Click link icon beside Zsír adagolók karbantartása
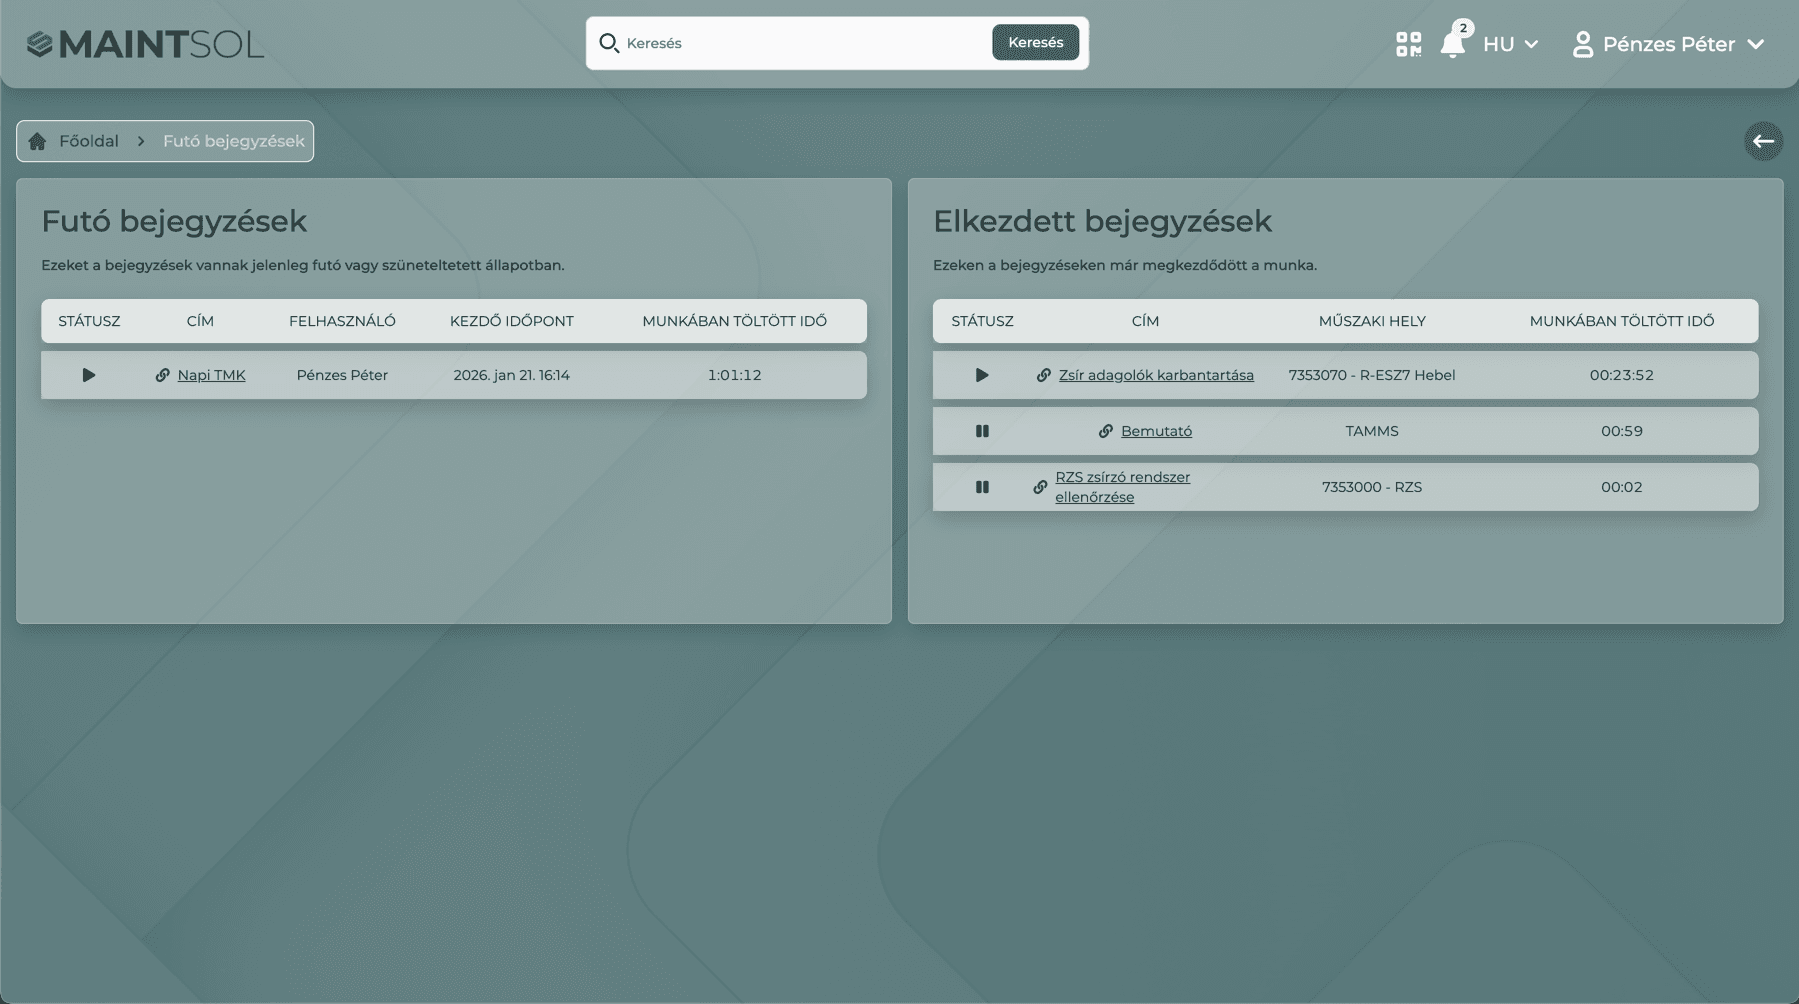Screen dimensions: 1799x1004 pos(1043,375)
